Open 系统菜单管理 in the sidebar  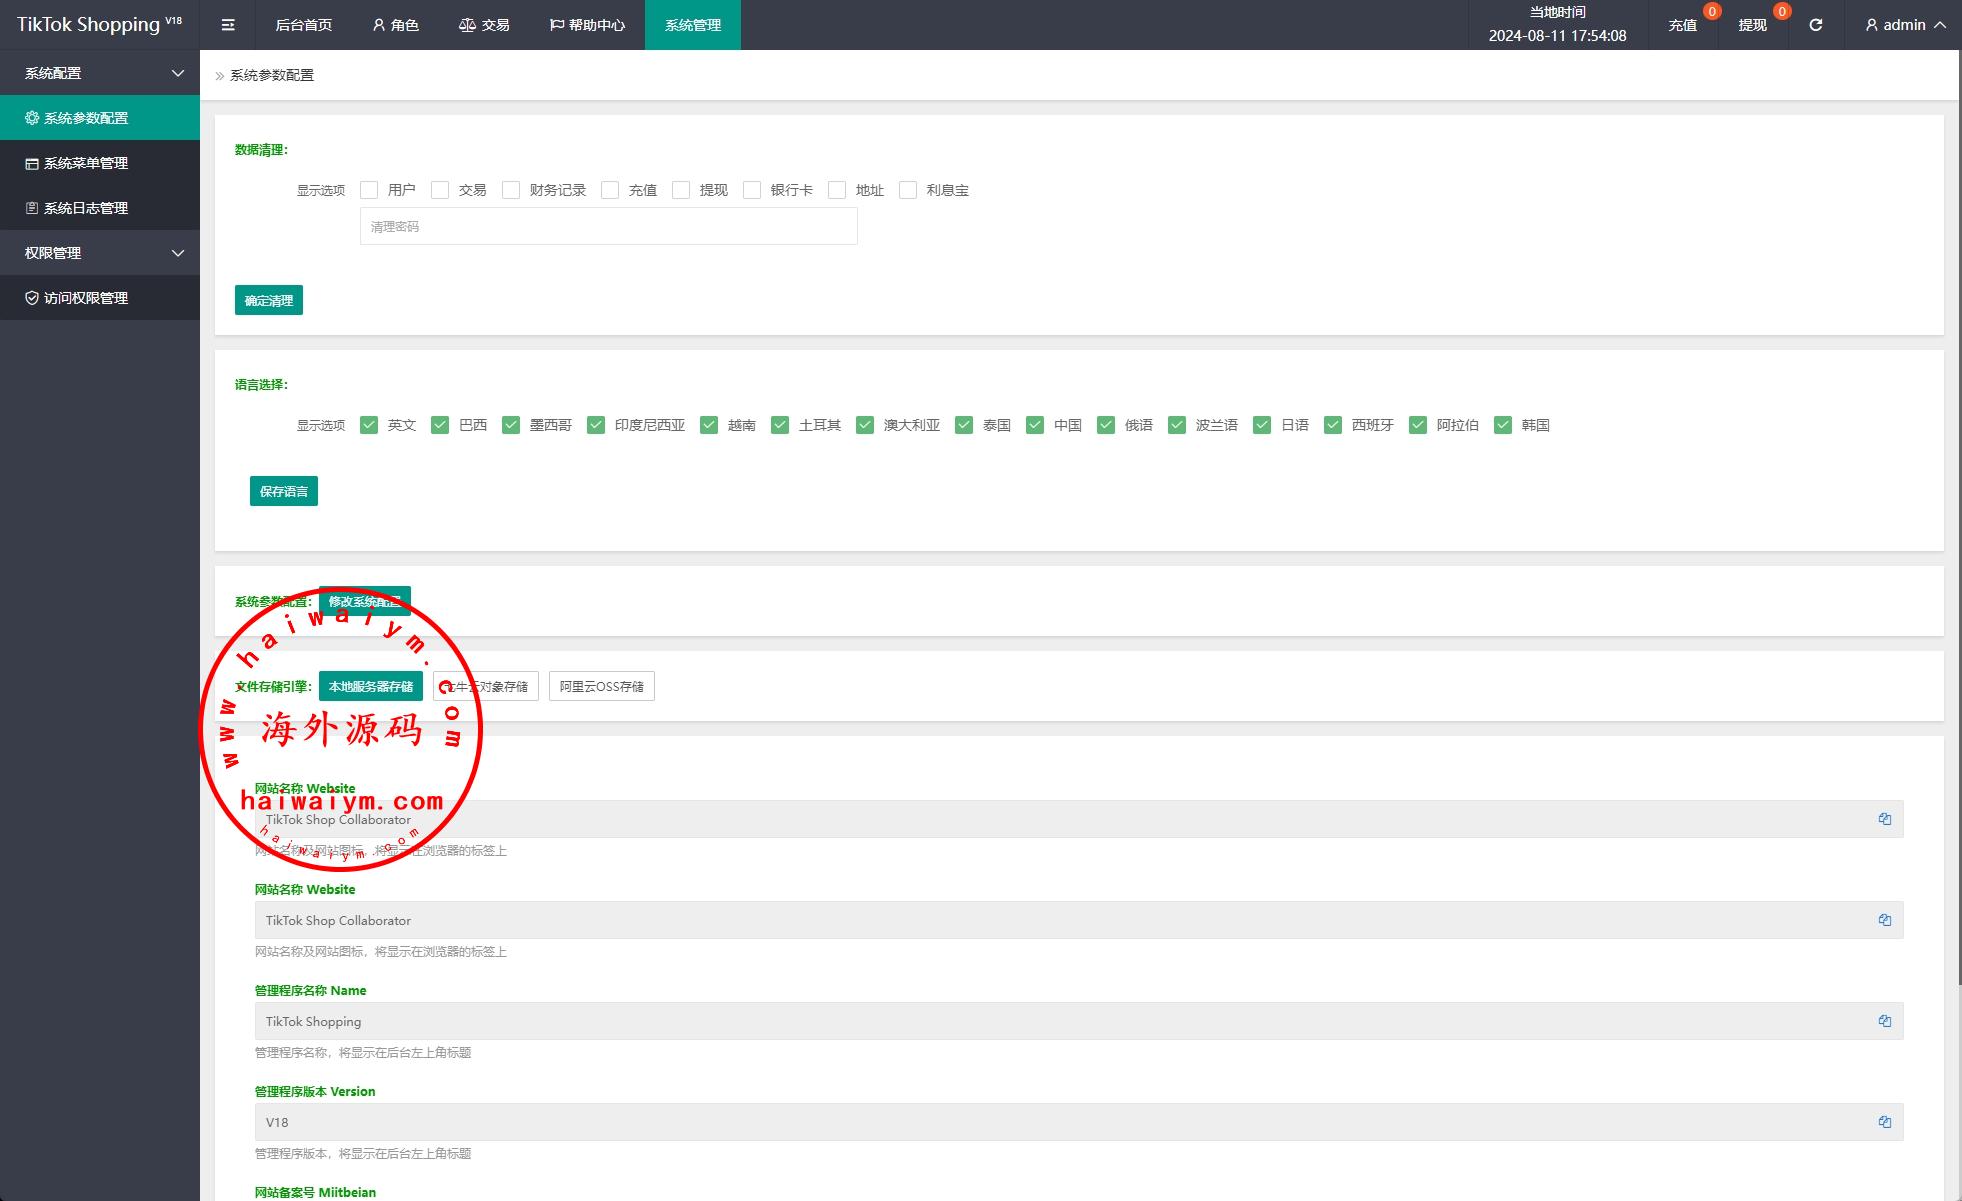[x=86, y=163]
